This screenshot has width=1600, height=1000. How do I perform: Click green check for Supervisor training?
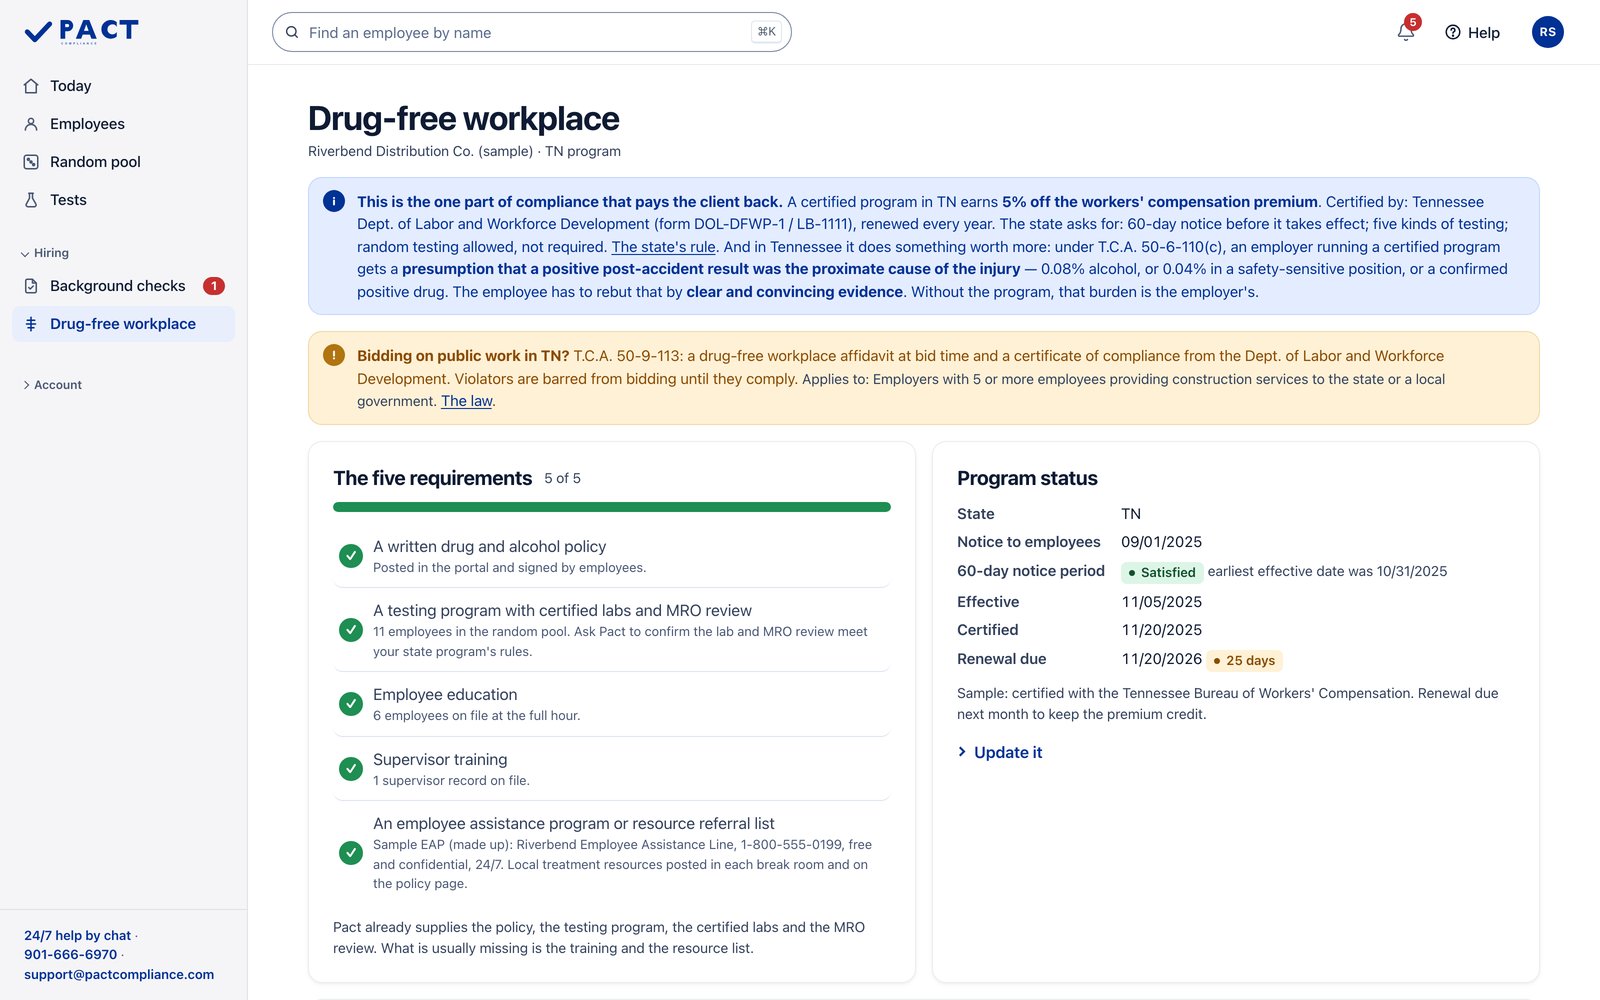351,769
